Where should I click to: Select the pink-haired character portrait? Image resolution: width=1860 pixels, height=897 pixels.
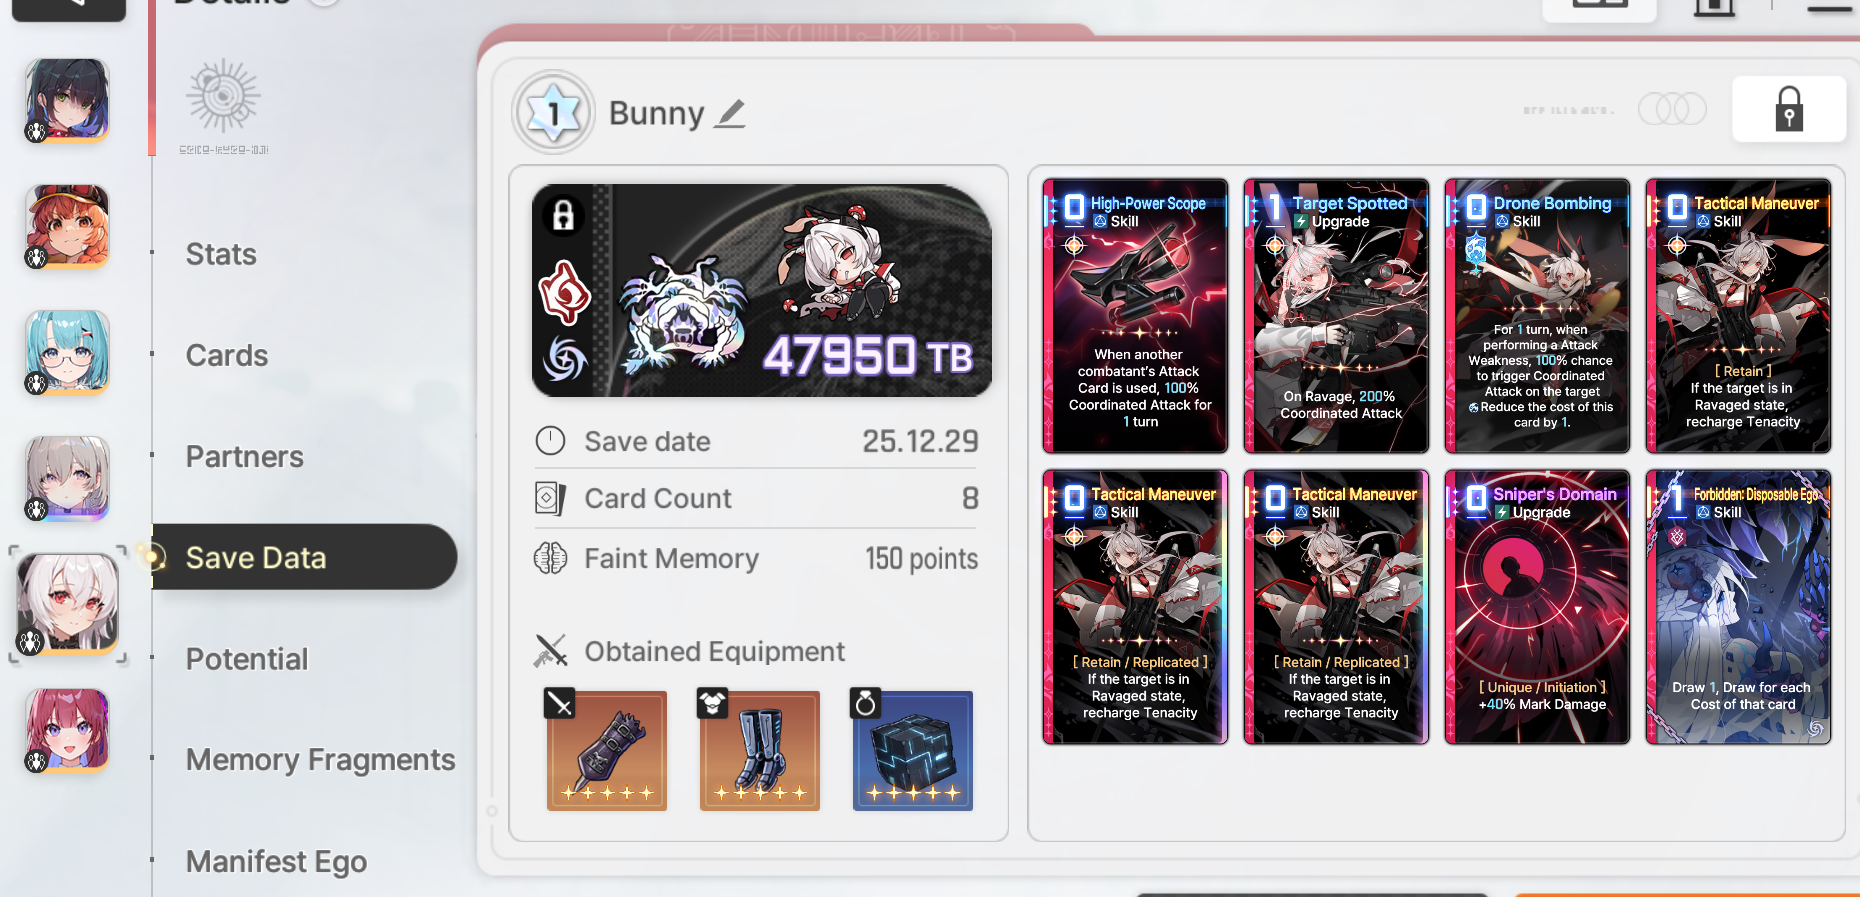pyautogui.click(x=67, y=730)
